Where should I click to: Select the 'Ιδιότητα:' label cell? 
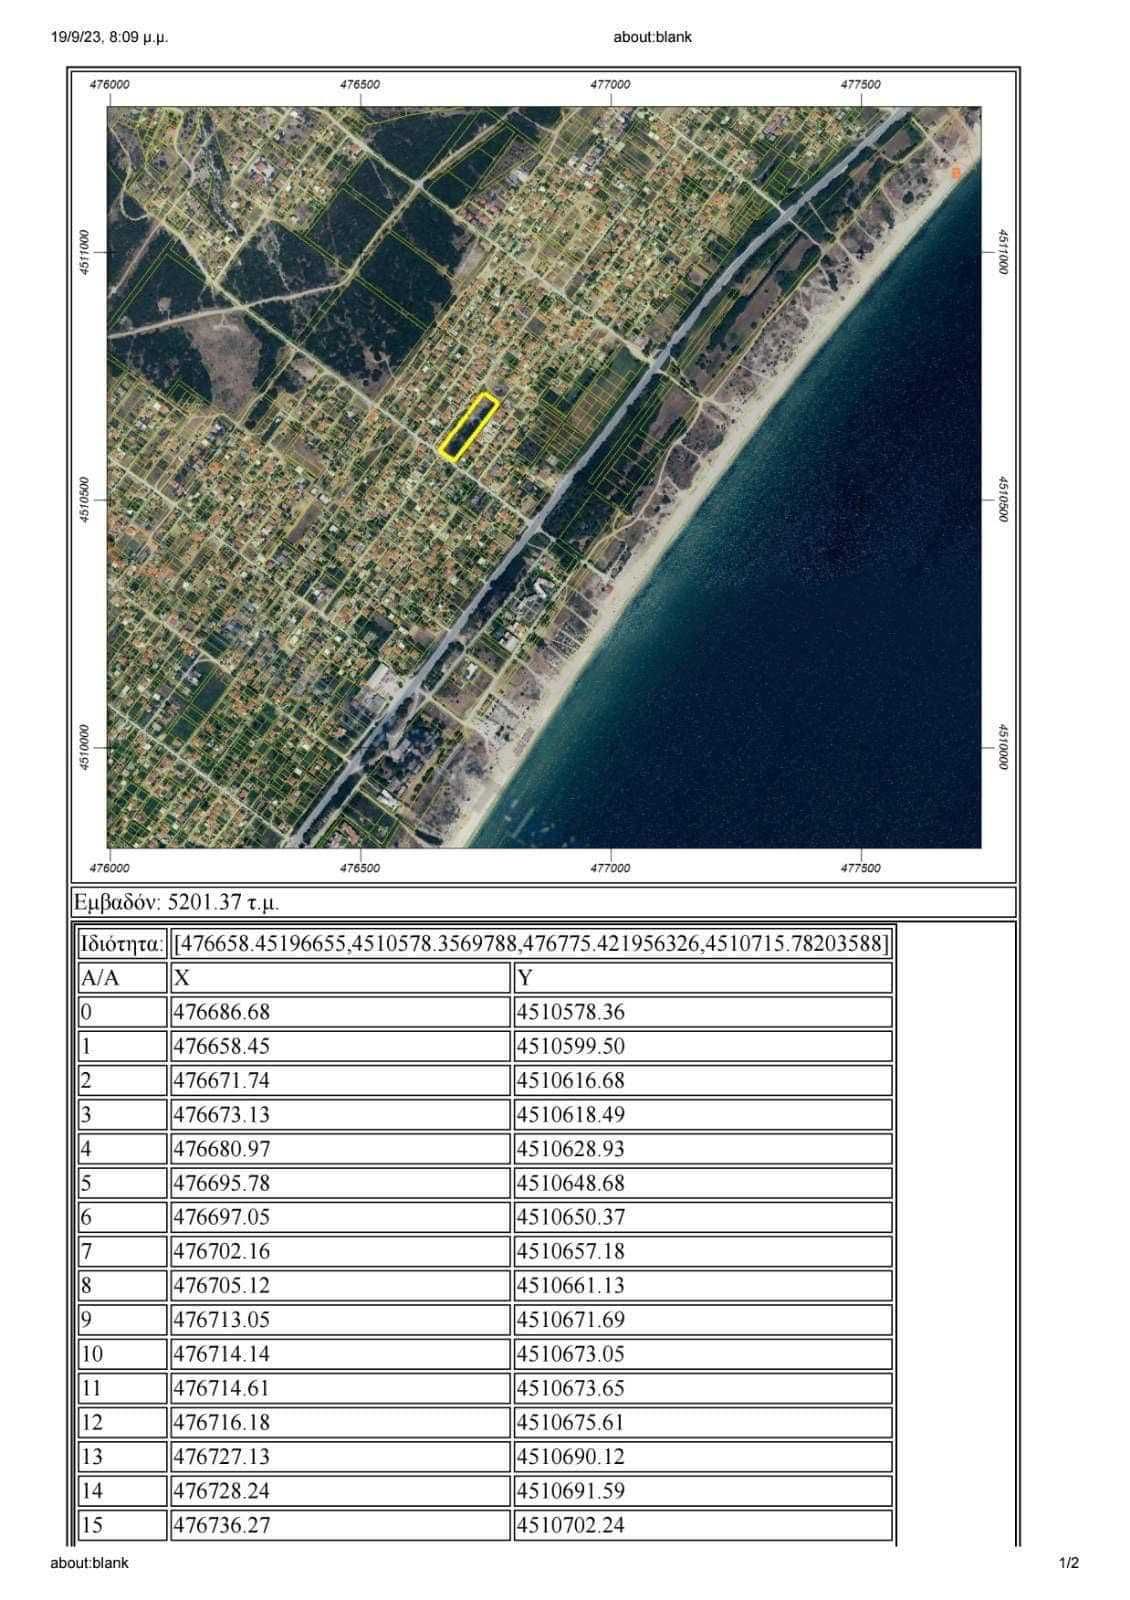tap(122, 943)
